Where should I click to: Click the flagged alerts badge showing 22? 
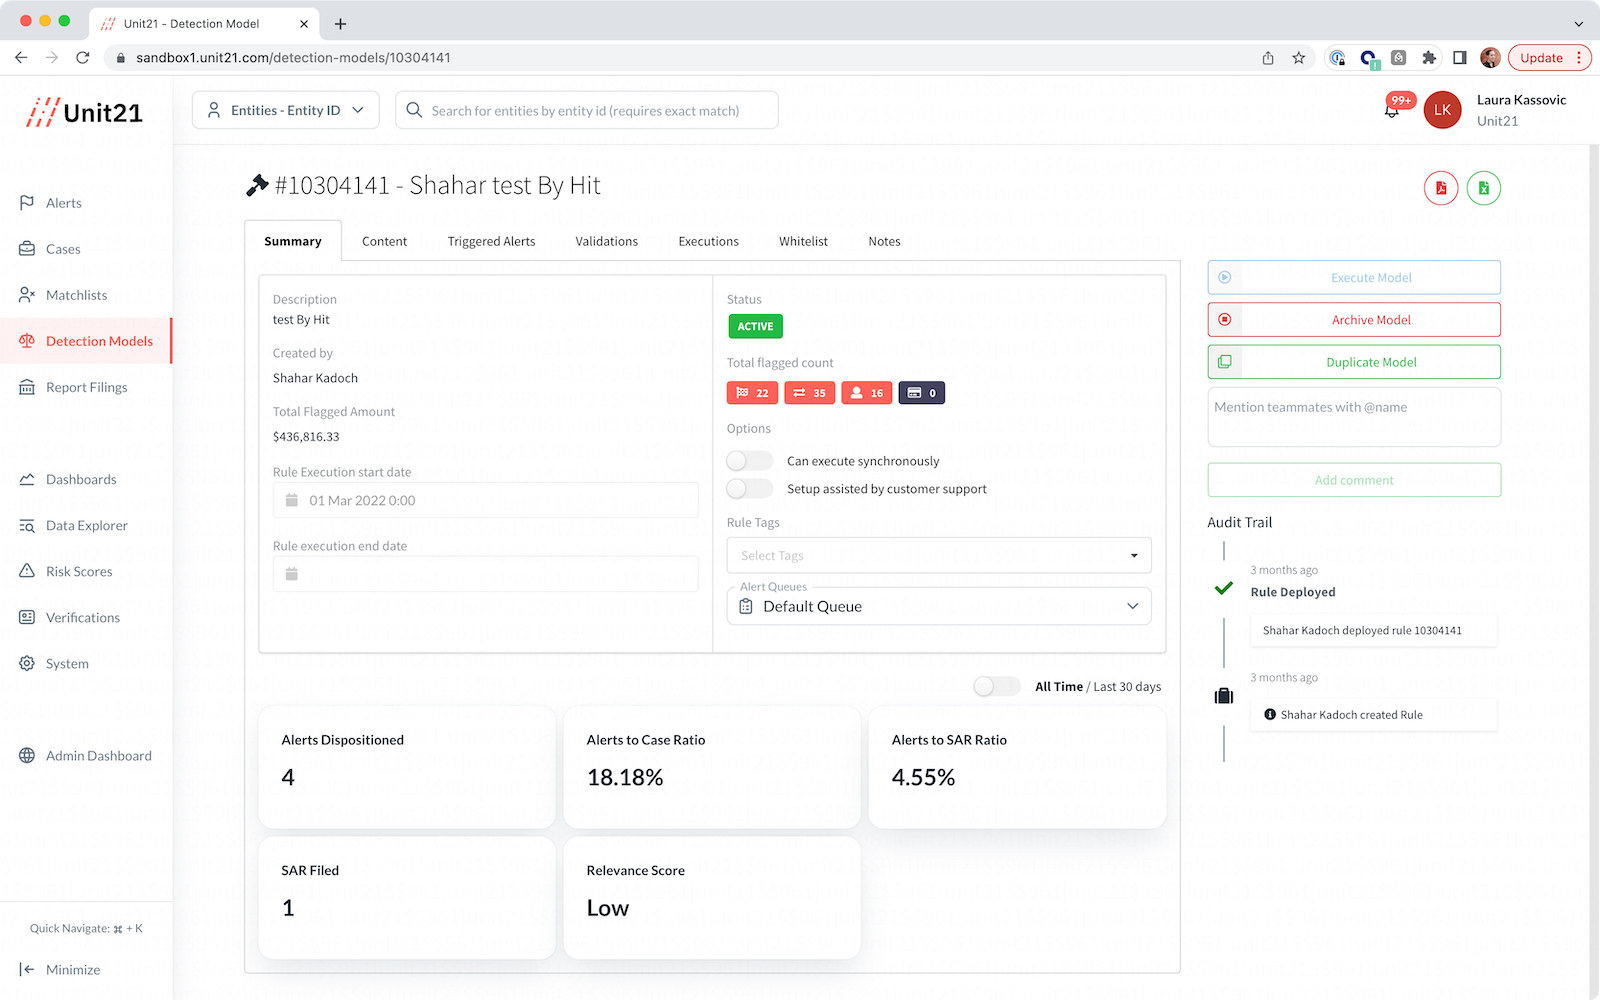tap(753, 393)
